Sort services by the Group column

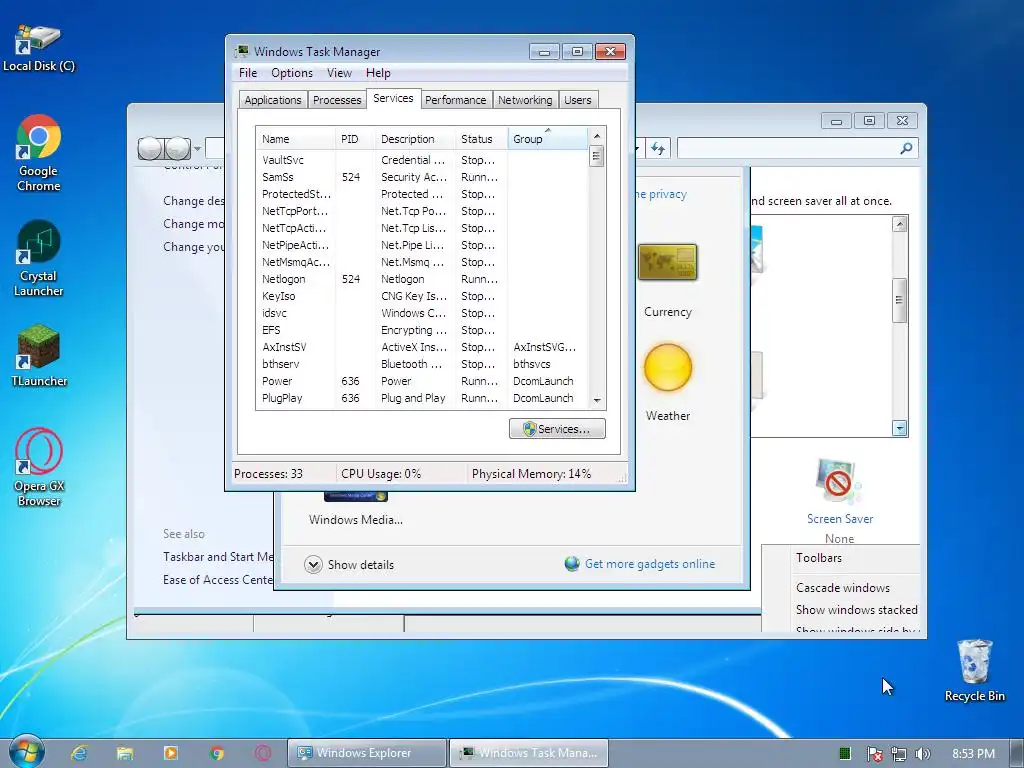(547, 138)
